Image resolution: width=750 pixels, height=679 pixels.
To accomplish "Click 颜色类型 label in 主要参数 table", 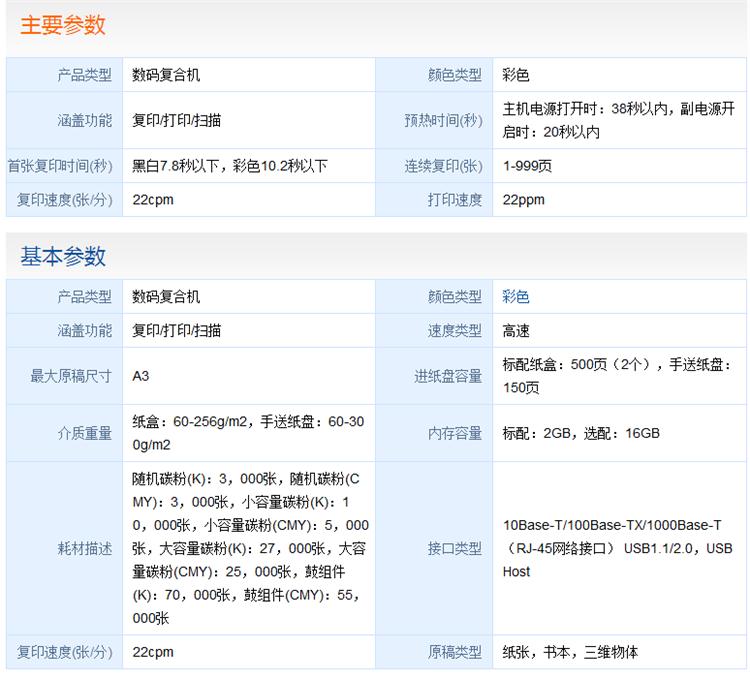I will click(x=455, y=75).
